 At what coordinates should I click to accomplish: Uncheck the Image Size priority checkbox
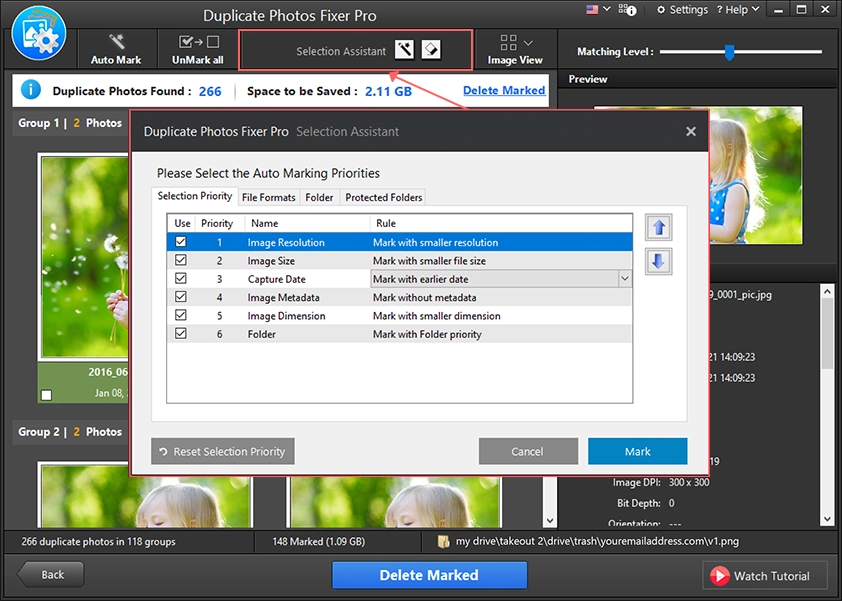[x=180, y=260]
